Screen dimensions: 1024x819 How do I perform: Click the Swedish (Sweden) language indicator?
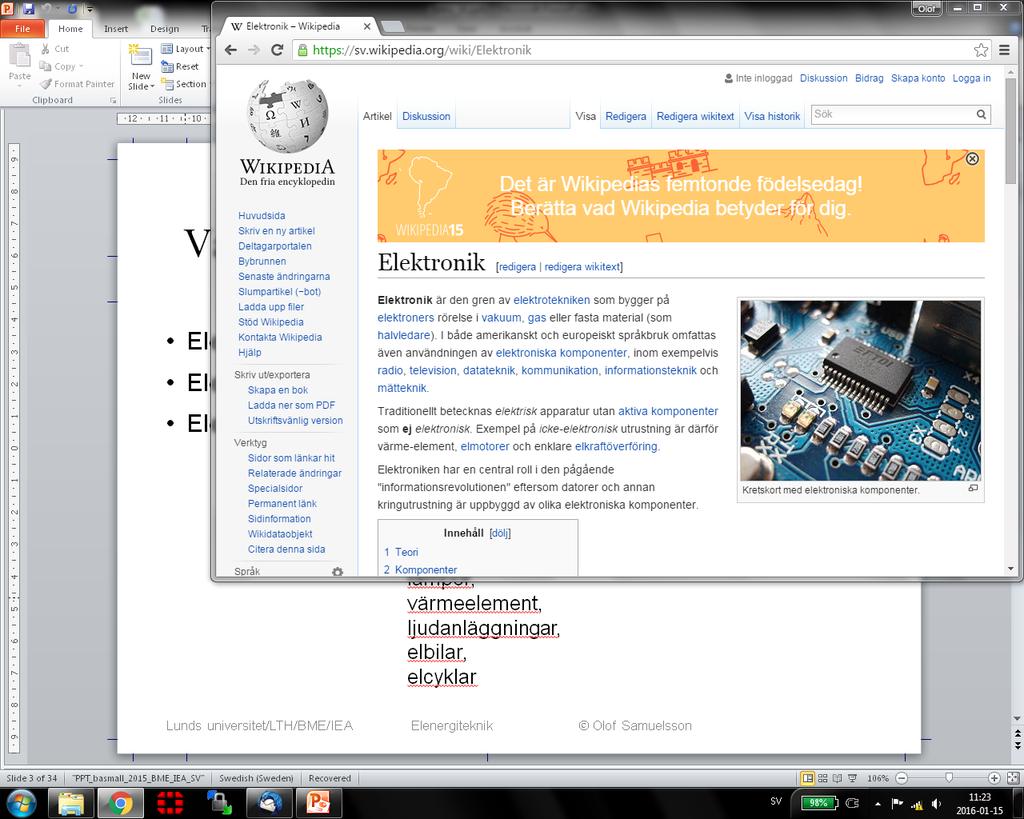(x=256, y=778)
